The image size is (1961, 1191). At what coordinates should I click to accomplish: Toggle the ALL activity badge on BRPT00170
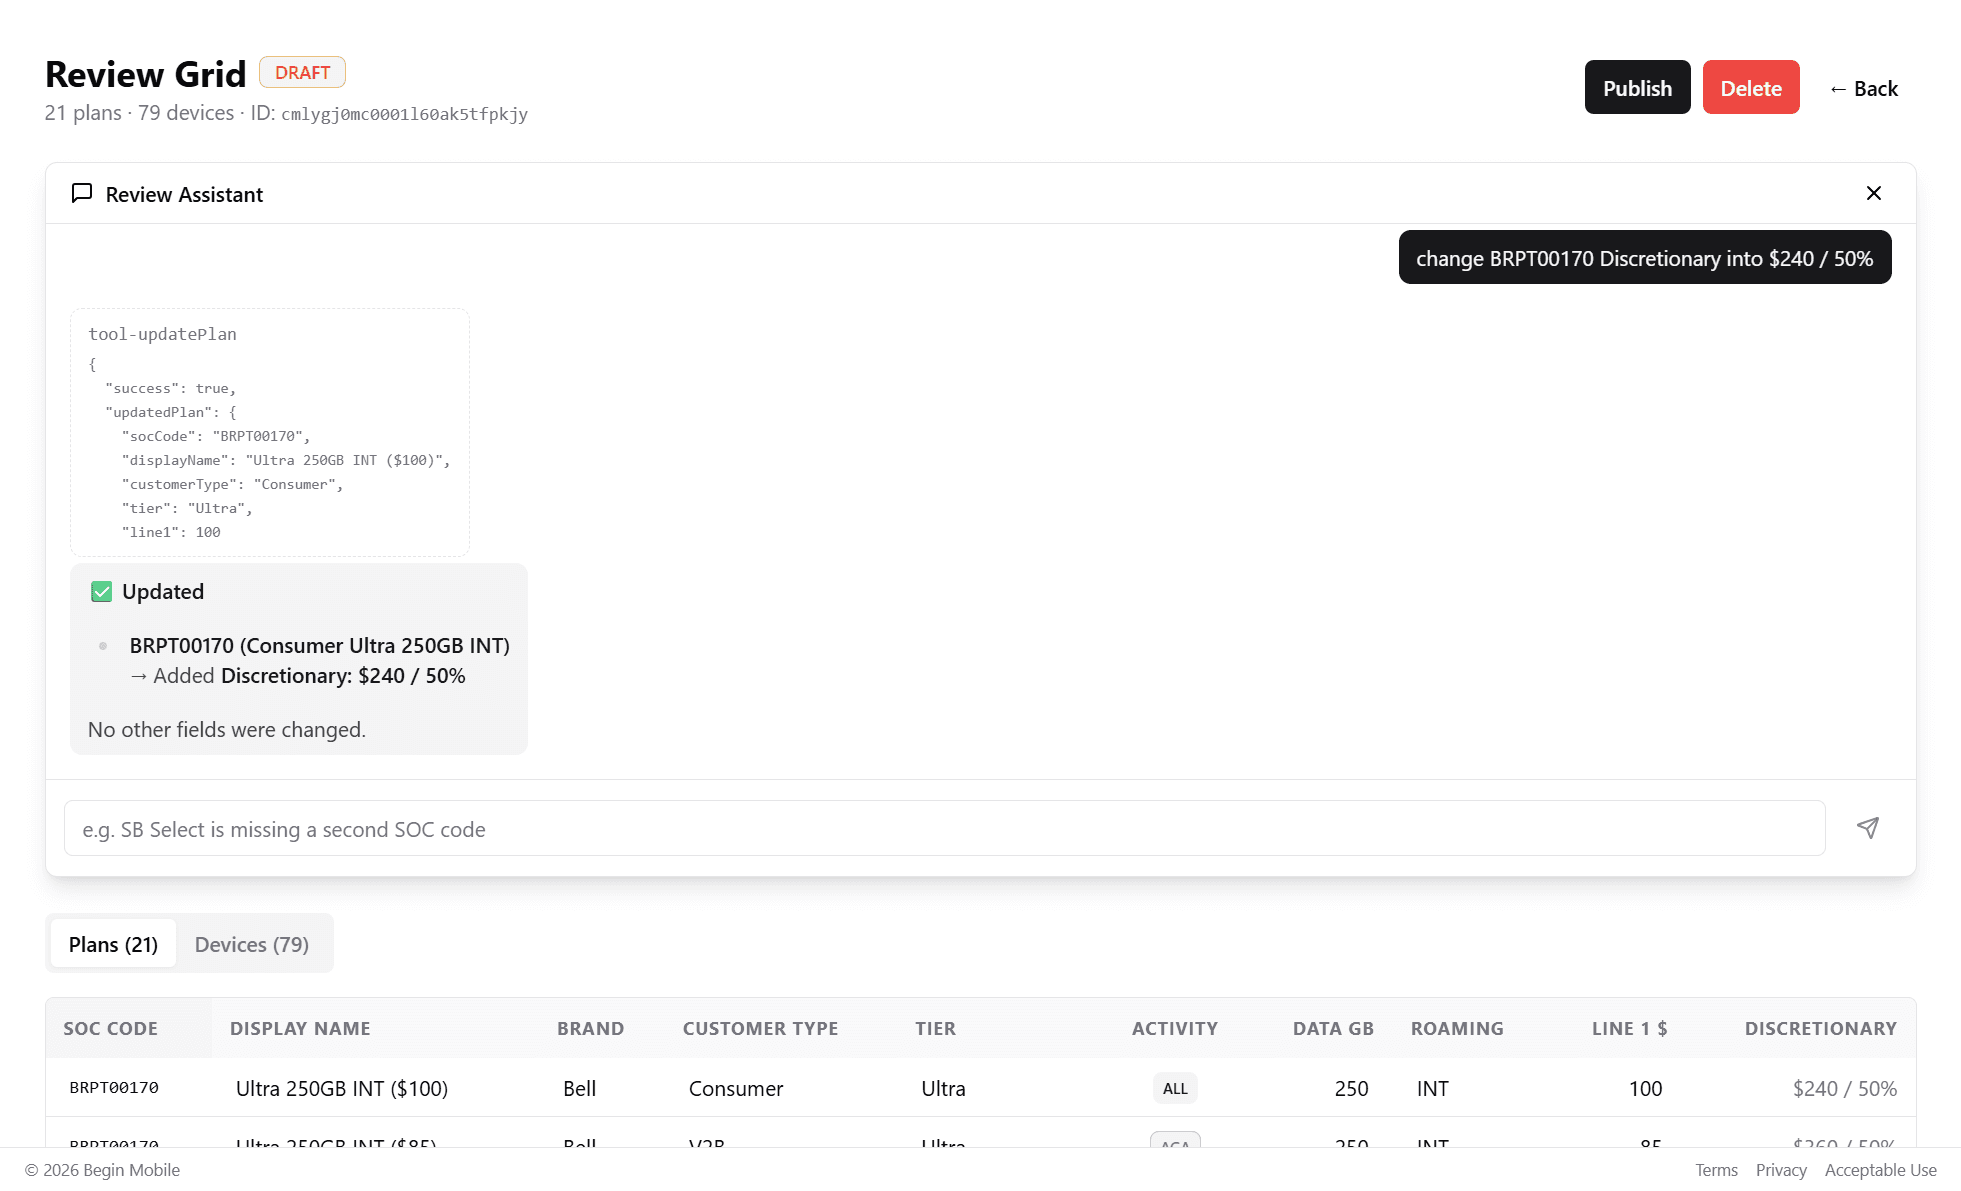pos(1174,1088)
